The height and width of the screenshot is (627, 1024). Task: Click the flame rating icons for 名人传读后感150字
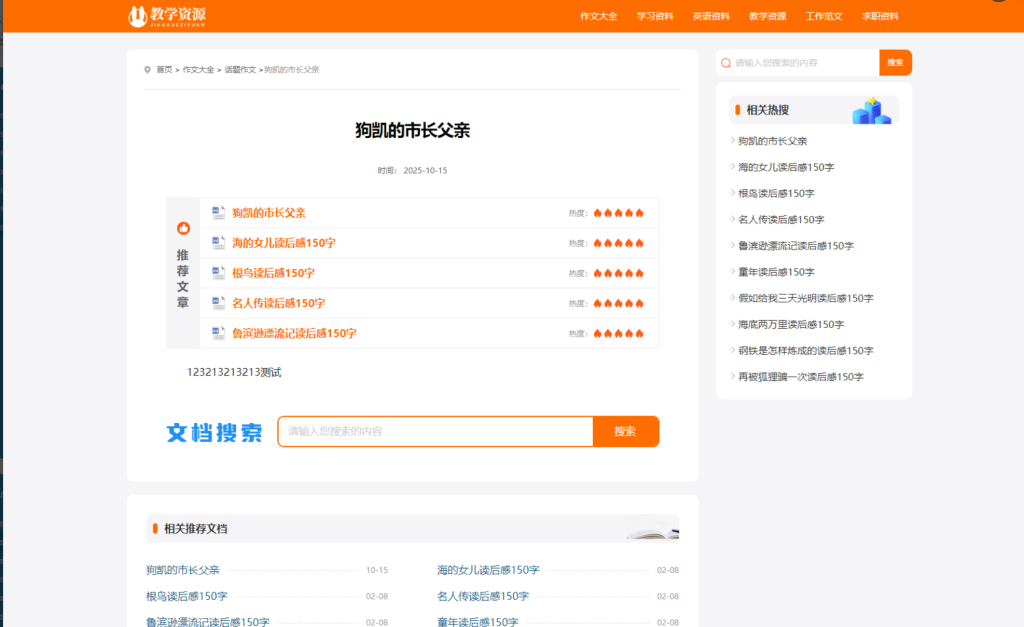click(618, 303)
